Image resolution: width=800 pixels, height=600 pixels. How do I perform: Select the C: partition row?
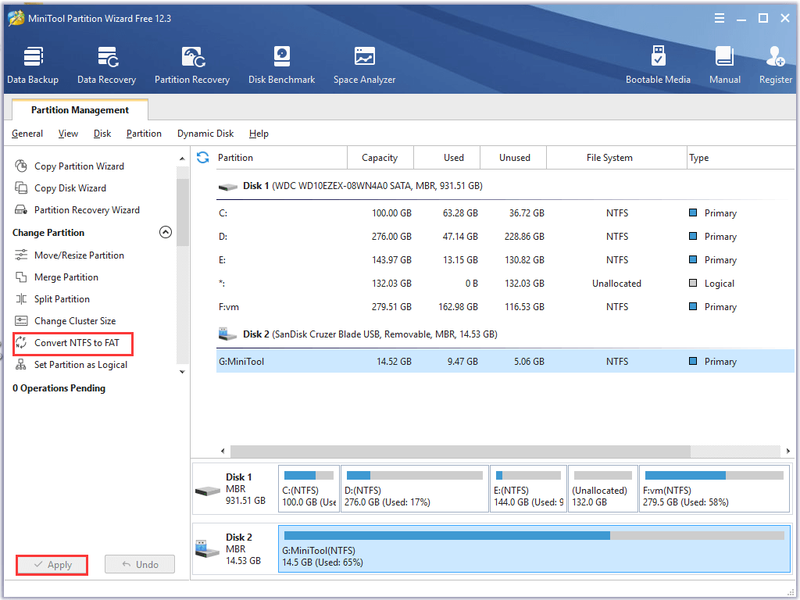tap(505, 213)
